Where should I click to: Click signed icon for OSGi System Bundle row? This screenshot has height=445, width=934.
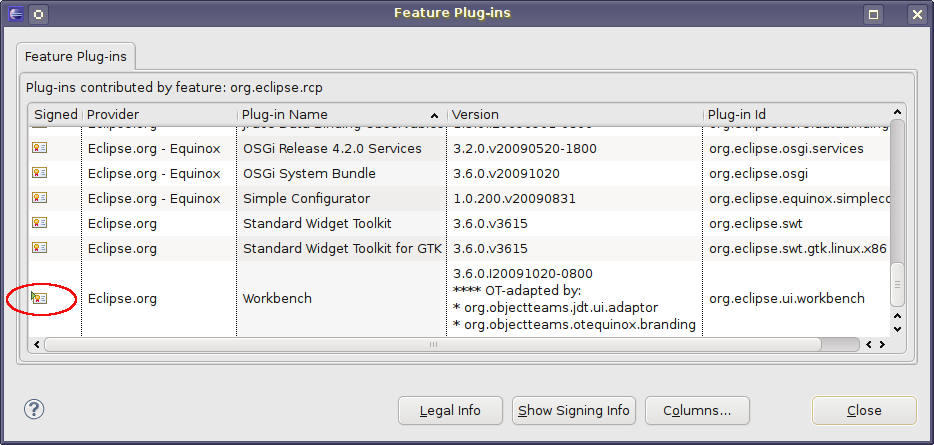point(39,173)
